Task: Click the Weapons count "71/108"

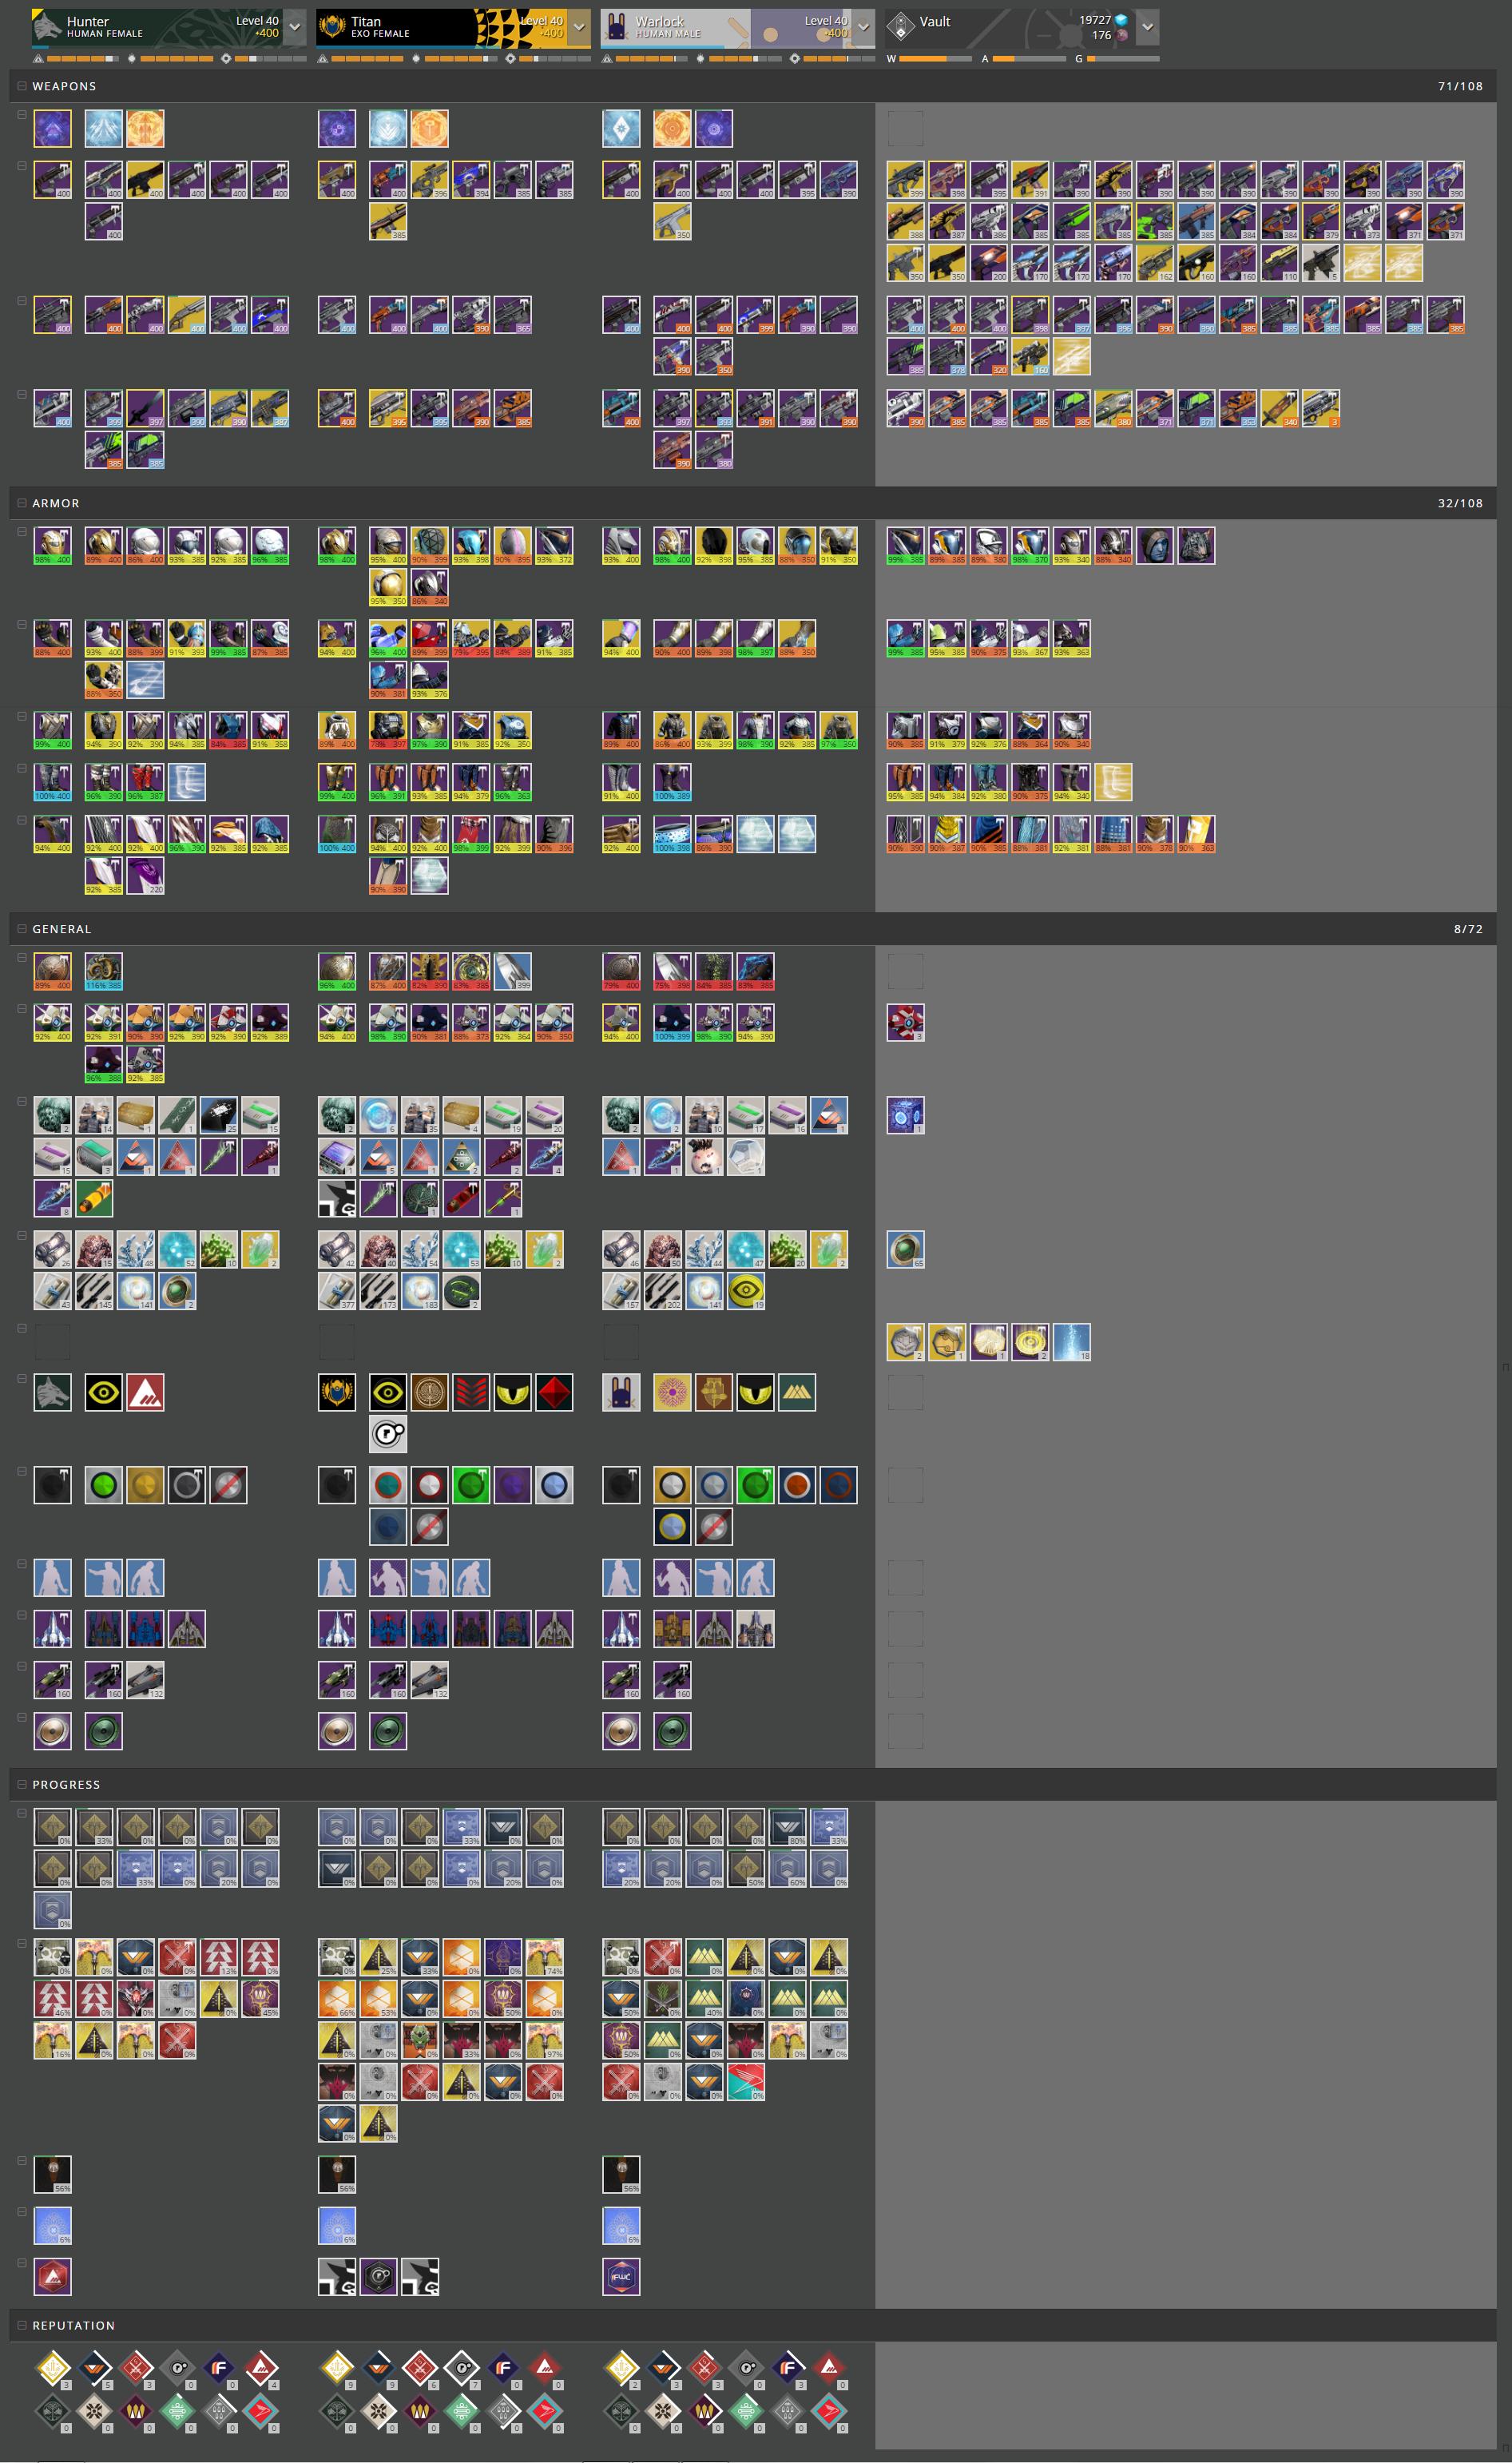Action: (x=1460, y=86)
